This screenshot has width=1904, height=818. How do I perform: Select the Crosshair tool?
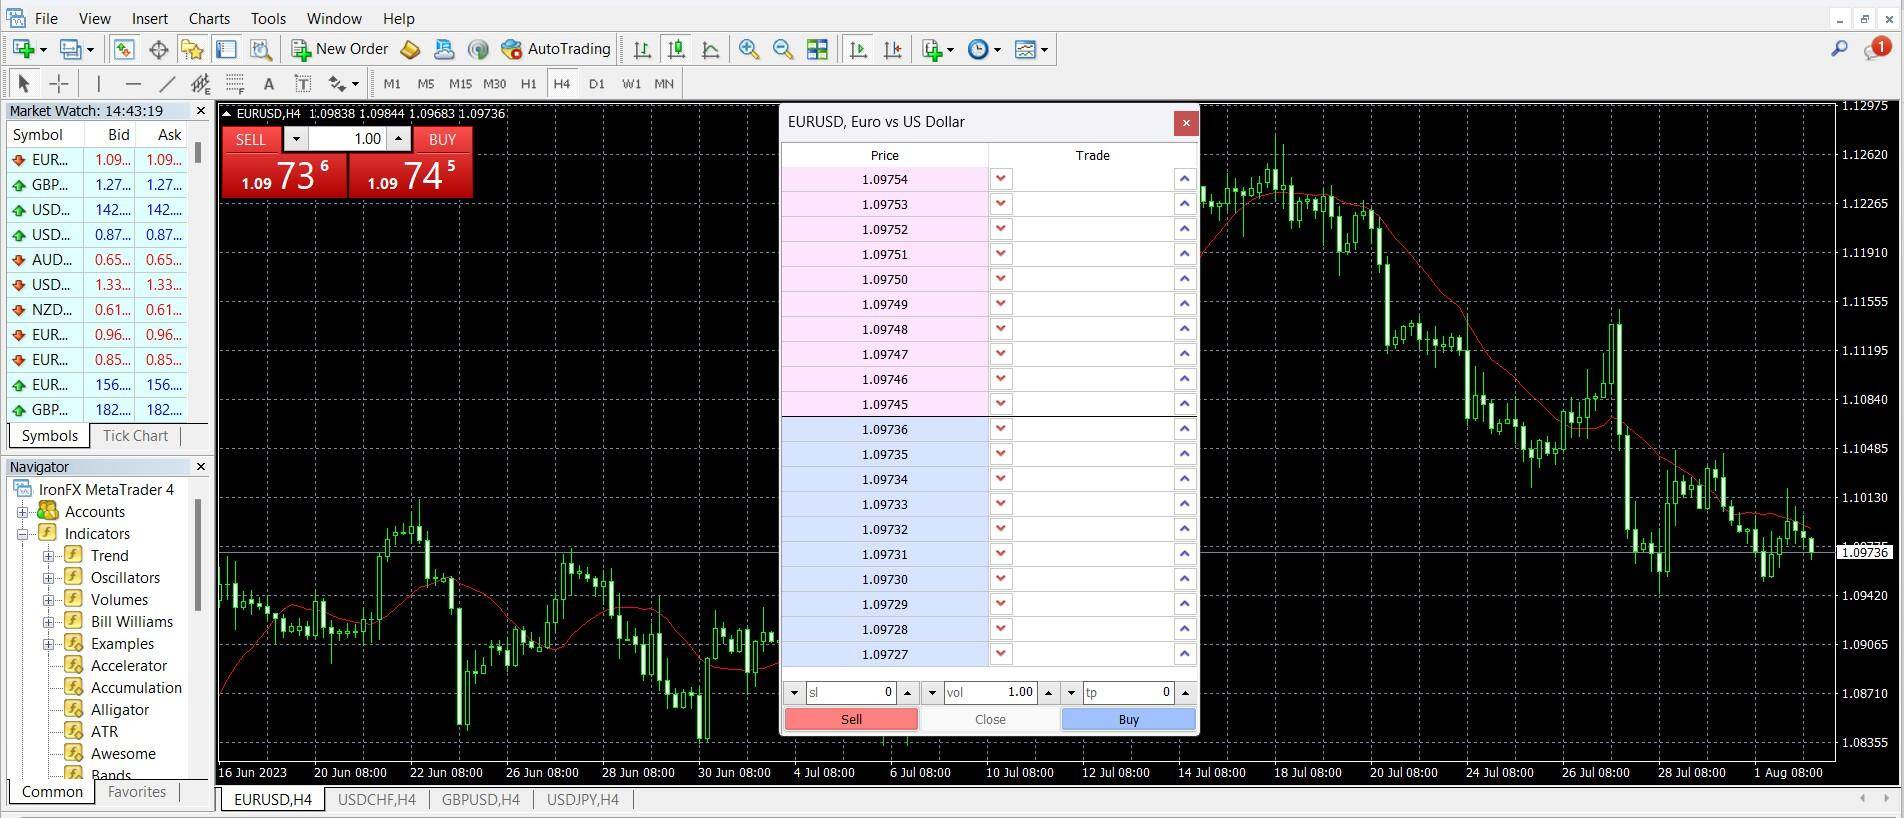pyautogui.click(x=59, y=84)
